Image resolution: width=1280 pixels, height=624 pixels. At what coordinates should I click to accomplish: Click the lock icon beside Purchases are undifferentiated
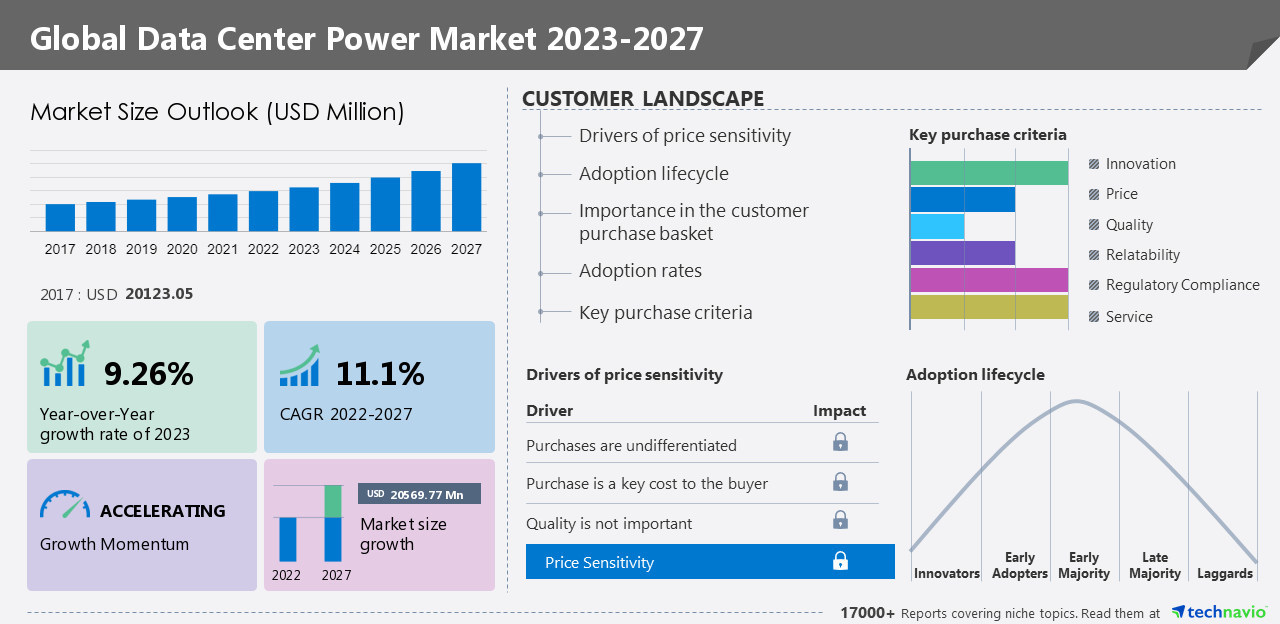coord(840,442)
